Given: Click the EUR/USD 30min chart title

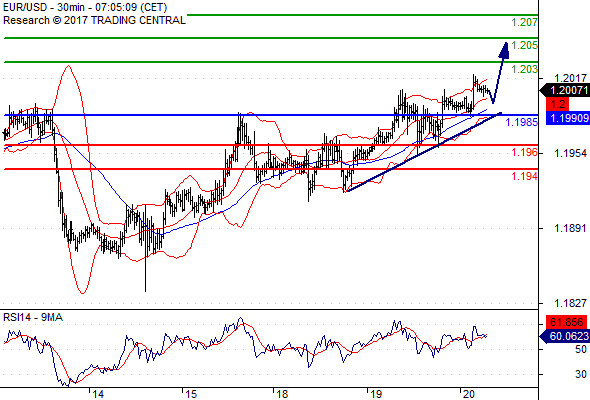Looking at the screenshot, I should [x=85, y=7].
